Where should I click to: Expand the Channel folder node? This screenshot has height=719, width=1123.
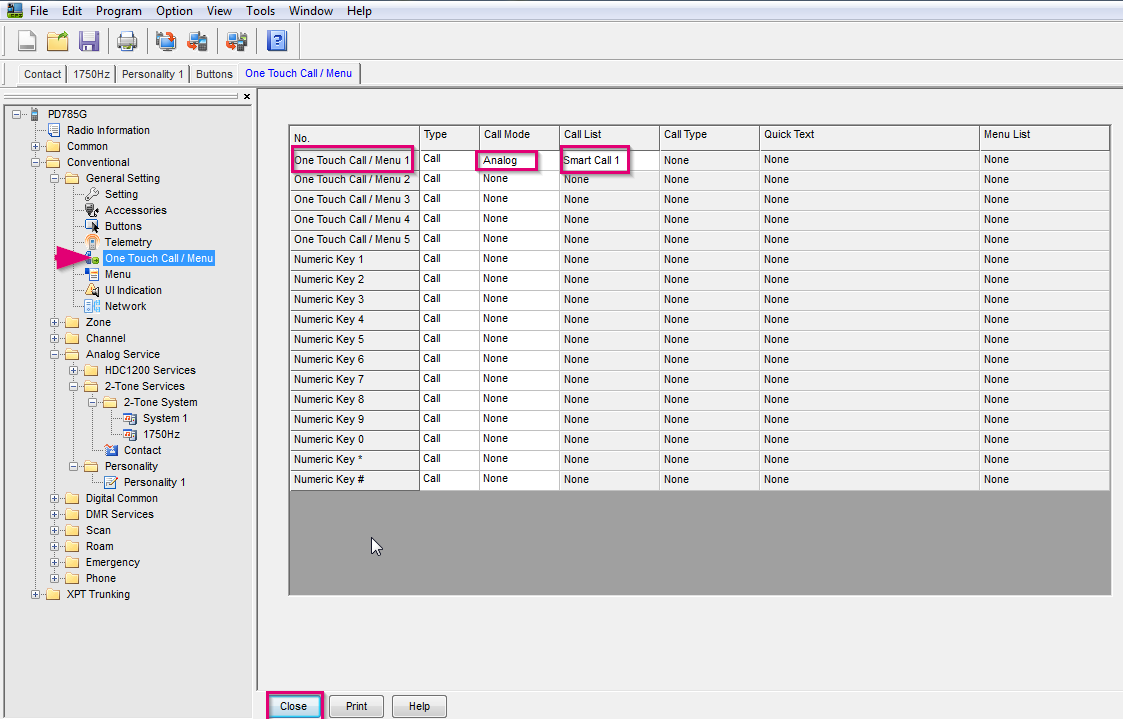point(54,338)
